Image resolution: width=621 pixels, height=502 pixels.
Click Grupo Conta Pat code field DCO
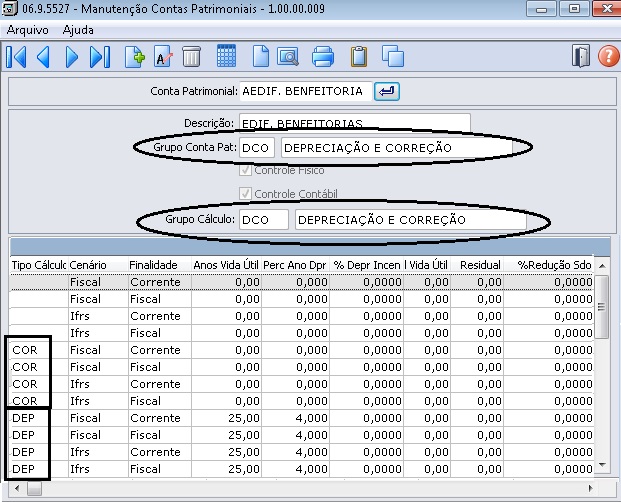tap(257, 148)
